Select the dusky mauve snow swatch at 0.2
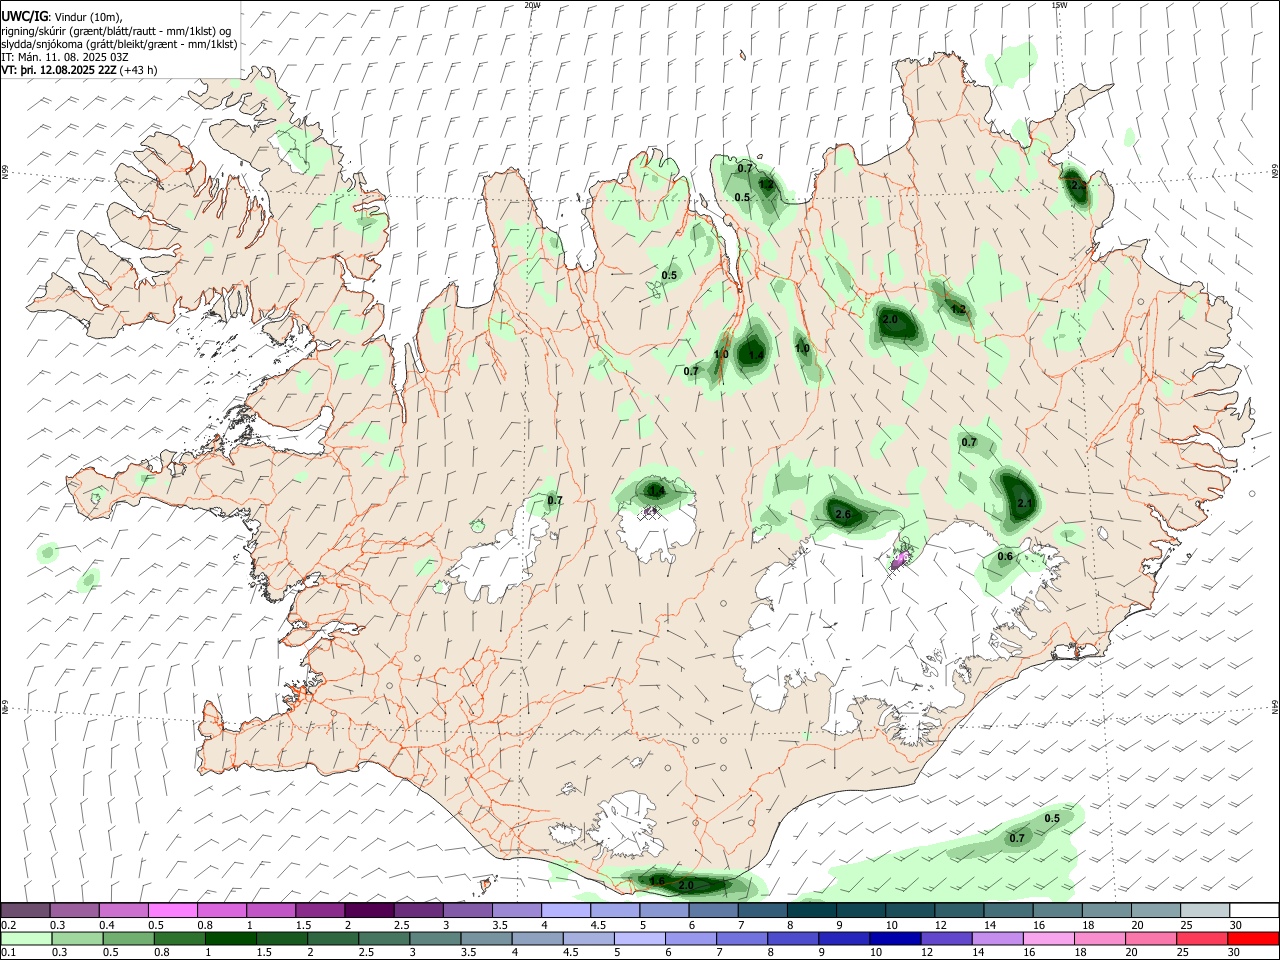Screen dimensions: 1280x960 25,910
